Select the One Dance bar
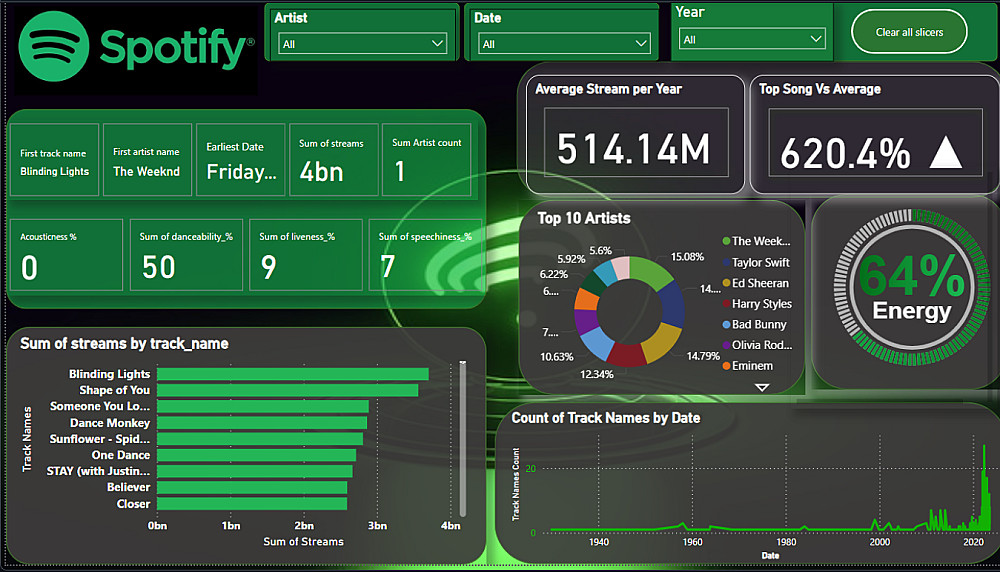Image resolution: width=1000 pixels, height=572 pixels. coord(256,455)
